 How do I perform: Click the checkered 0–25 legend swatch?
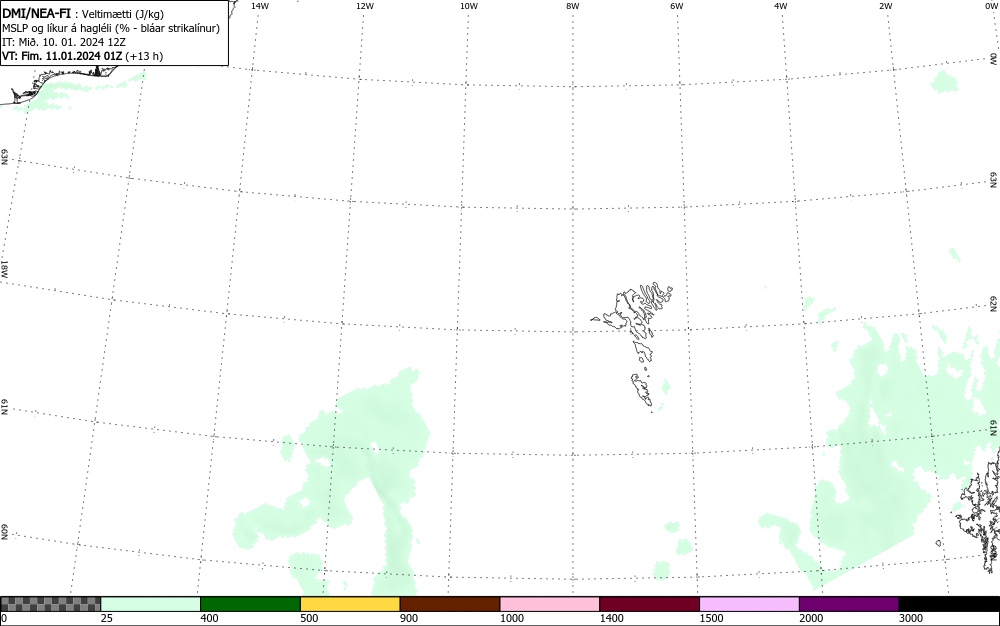point(50,604)
